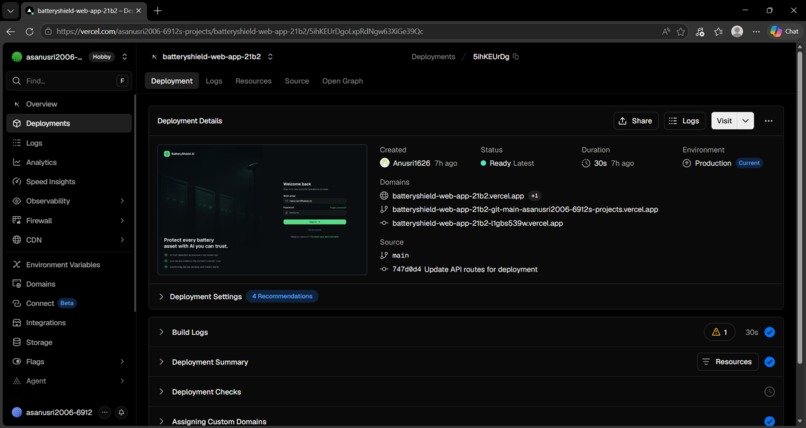Switch to the Resources tab
The height and width of the screenshot is (428, 806).
click(x=253, y=81)
